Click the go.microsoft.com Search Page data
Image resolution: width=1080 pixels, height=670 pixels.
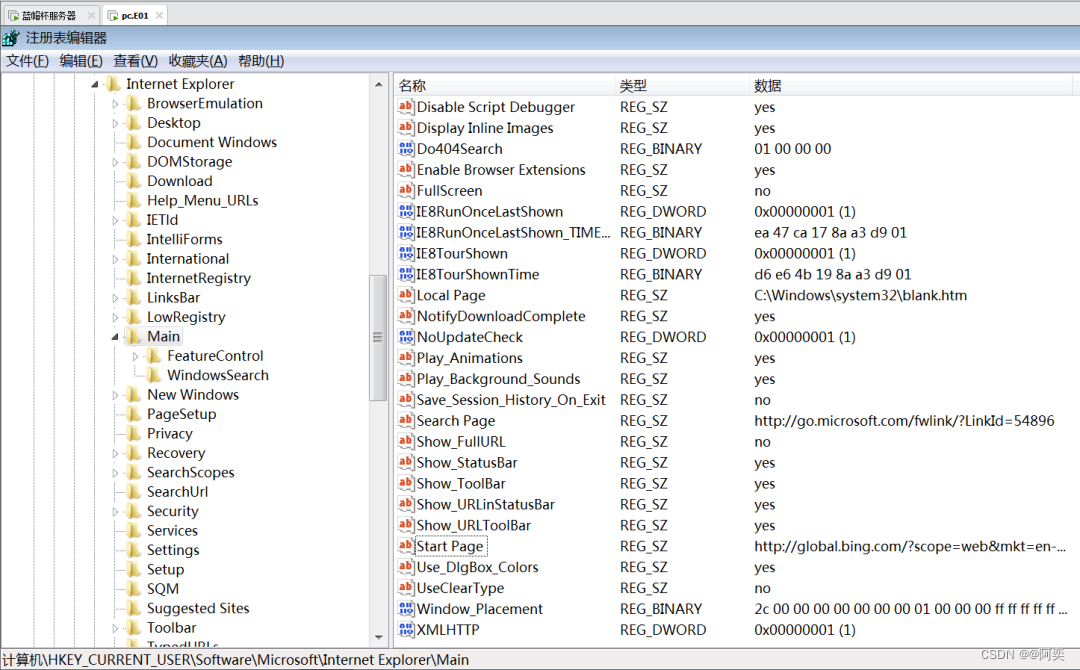[x=904, y=420]
